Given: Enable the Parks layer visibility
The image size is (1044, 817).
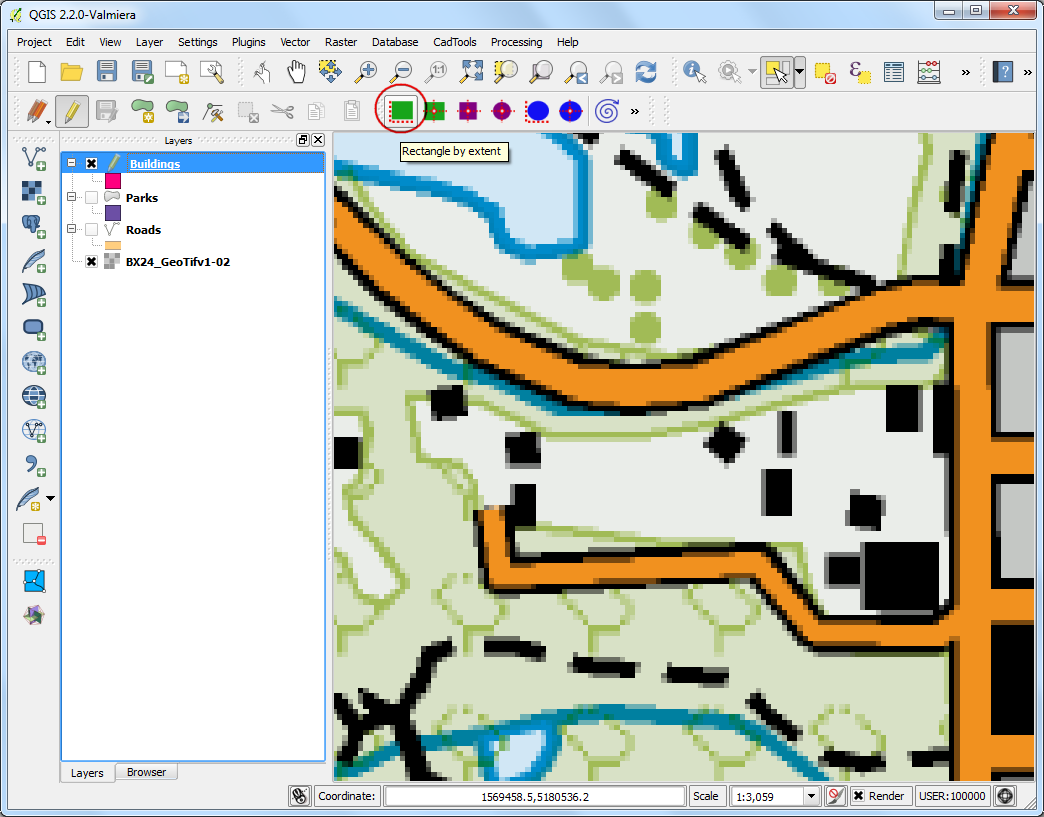Looking at the screenshot, I should point(92,198).
